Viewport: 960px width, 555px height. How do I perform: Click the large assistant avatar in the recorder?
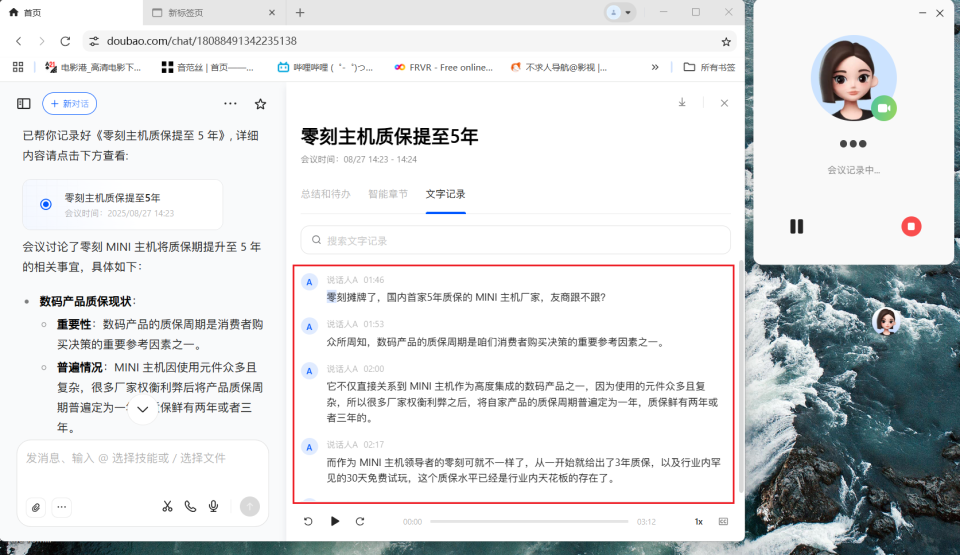click(x=853, y=78)
